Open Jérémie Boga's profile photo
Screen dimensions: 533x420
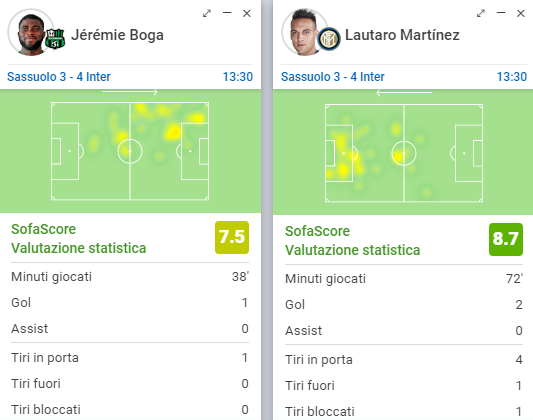(31, 32)
